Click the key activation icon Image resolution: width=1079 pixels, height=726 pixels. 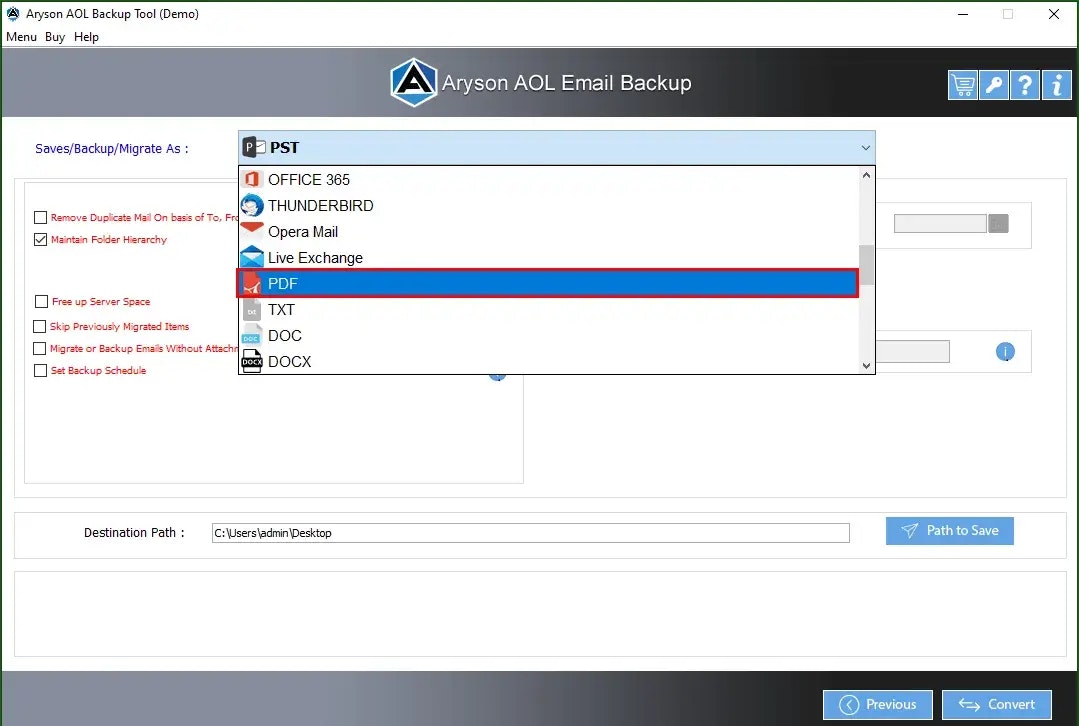pos(994,85)
